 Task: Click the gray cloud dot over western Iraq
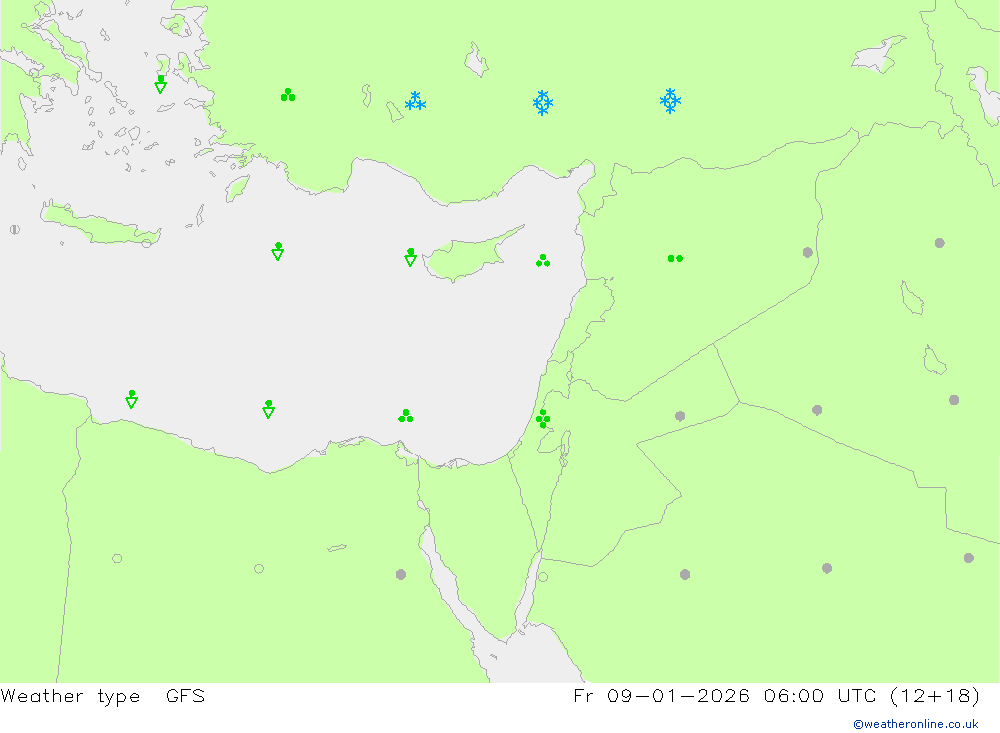pyautogui.click(x=817, y=410)
